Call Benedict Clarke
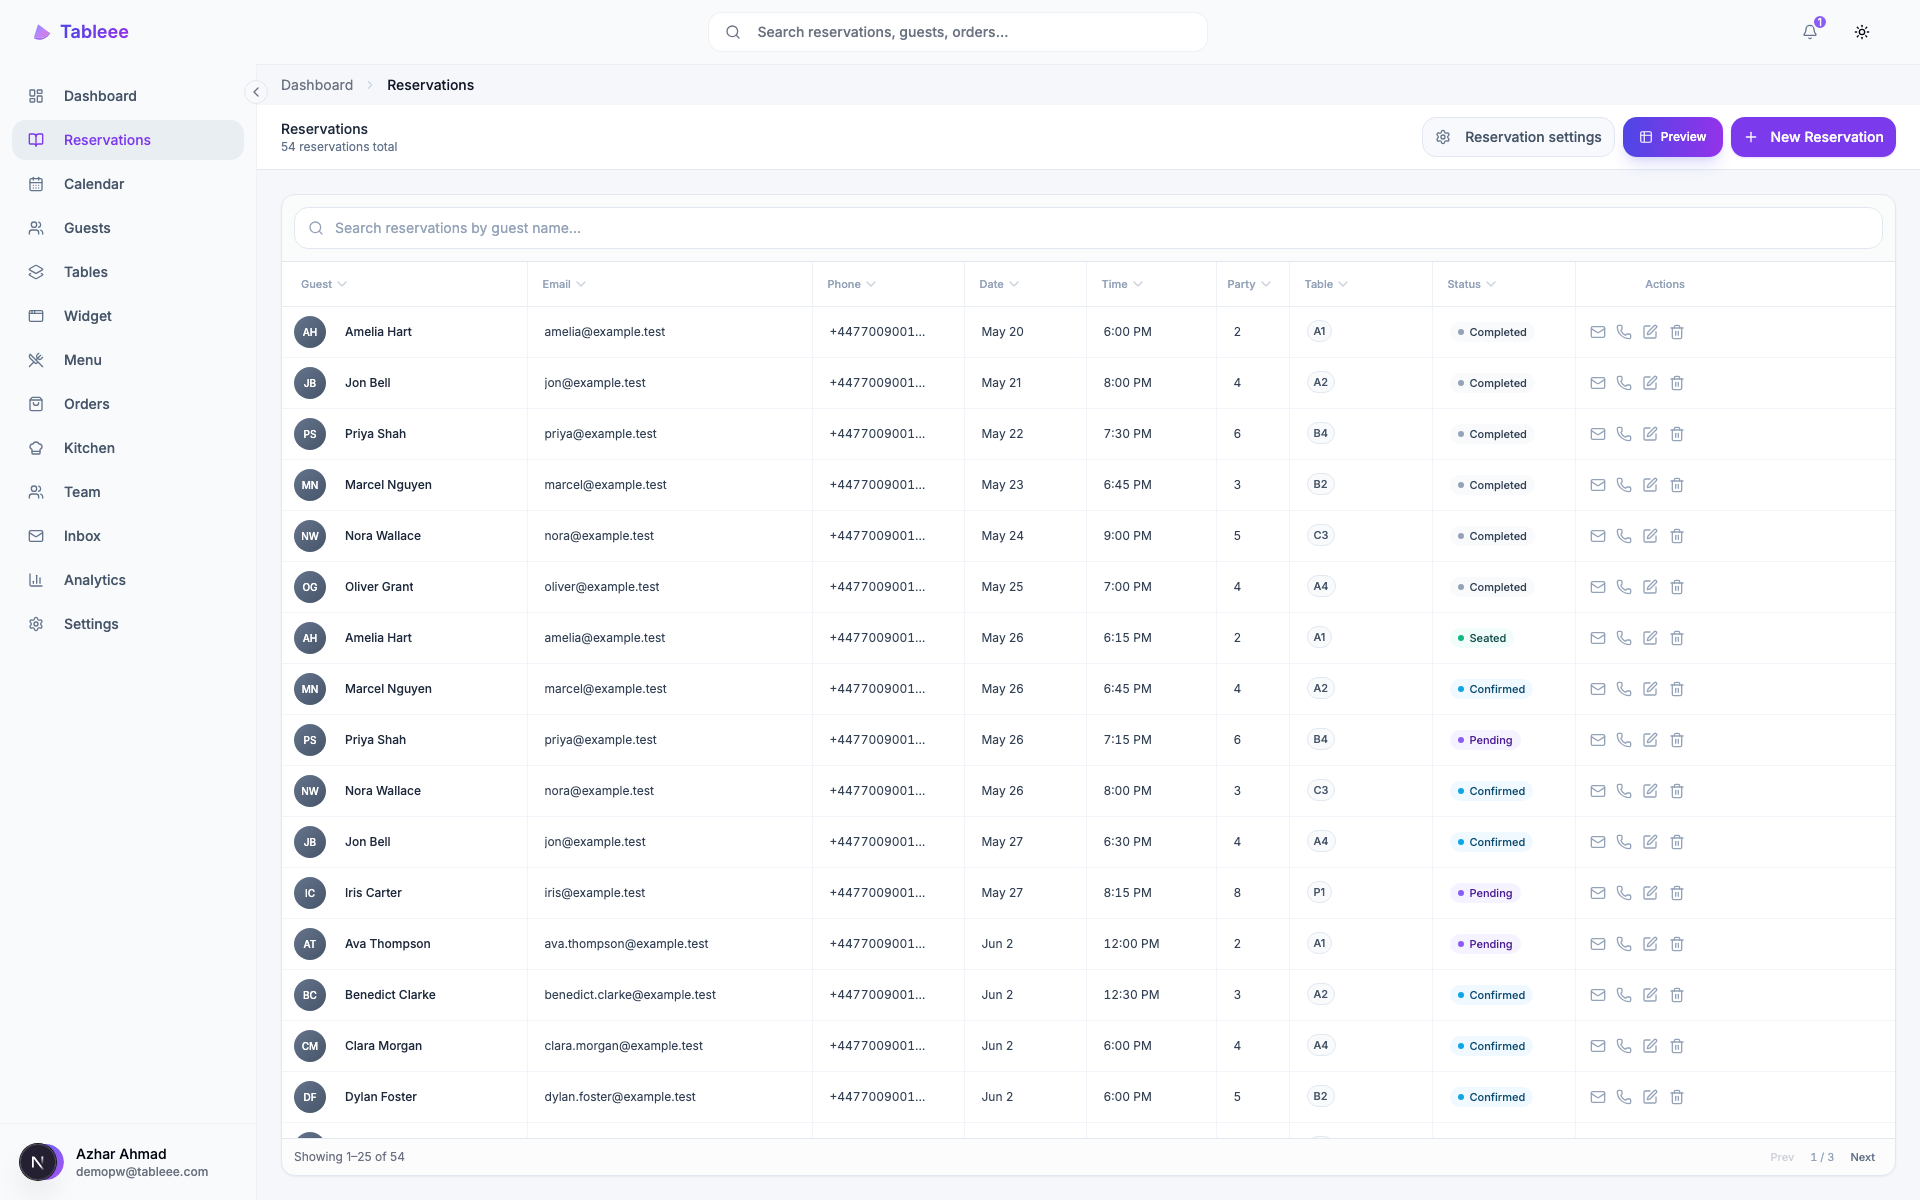1920x1200 pixels. (1624, 995)
